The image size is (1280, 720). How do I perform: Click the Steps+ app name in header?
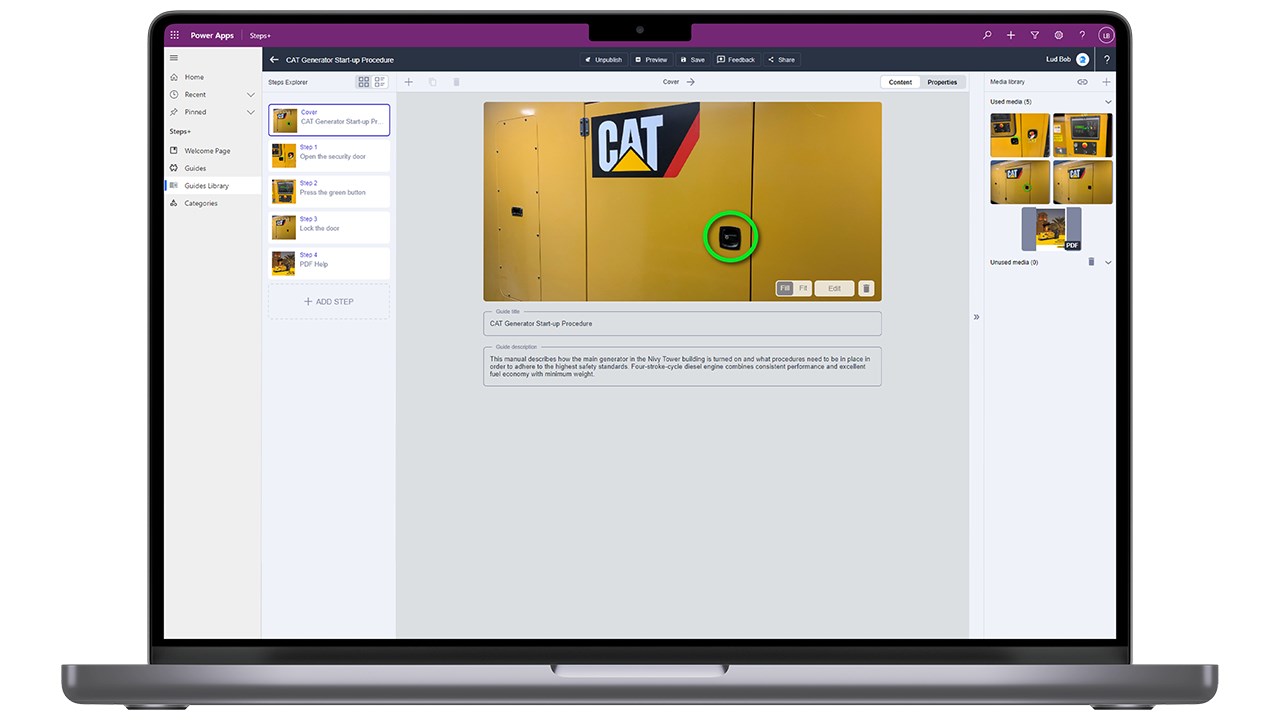(260, 35)
